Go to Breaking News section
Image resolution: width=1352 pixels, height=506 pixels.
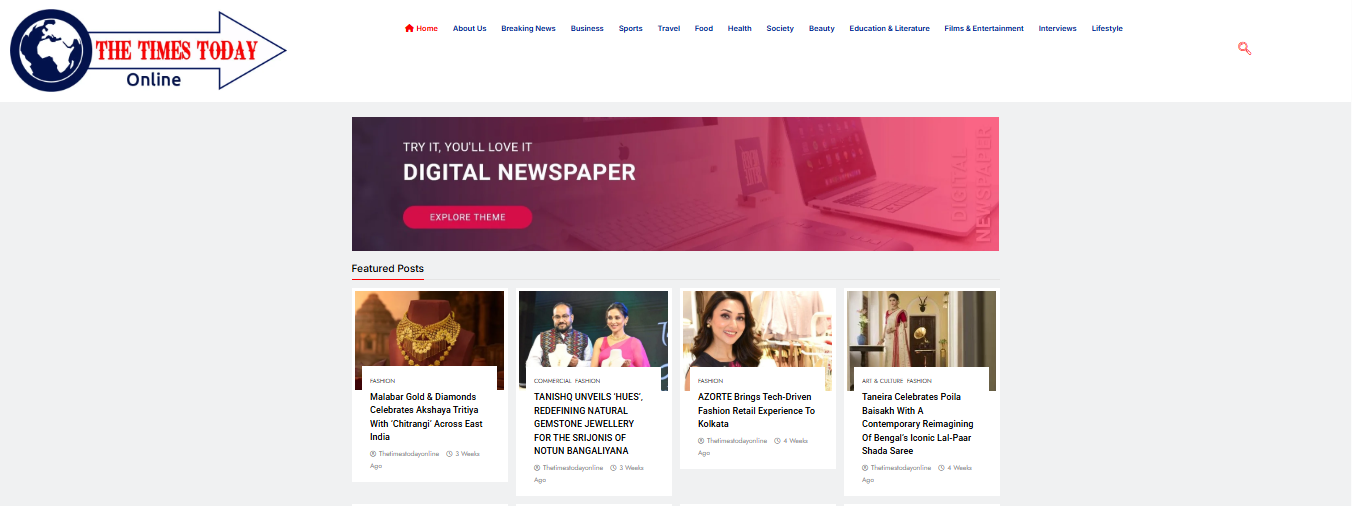[x=528, y=28]
